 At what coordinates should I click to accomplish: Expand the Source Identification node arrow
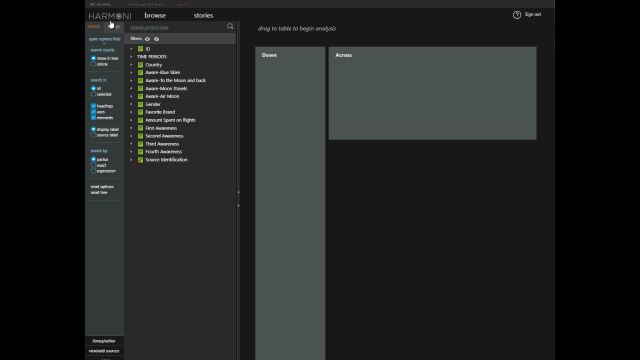[x=131, y=160]
